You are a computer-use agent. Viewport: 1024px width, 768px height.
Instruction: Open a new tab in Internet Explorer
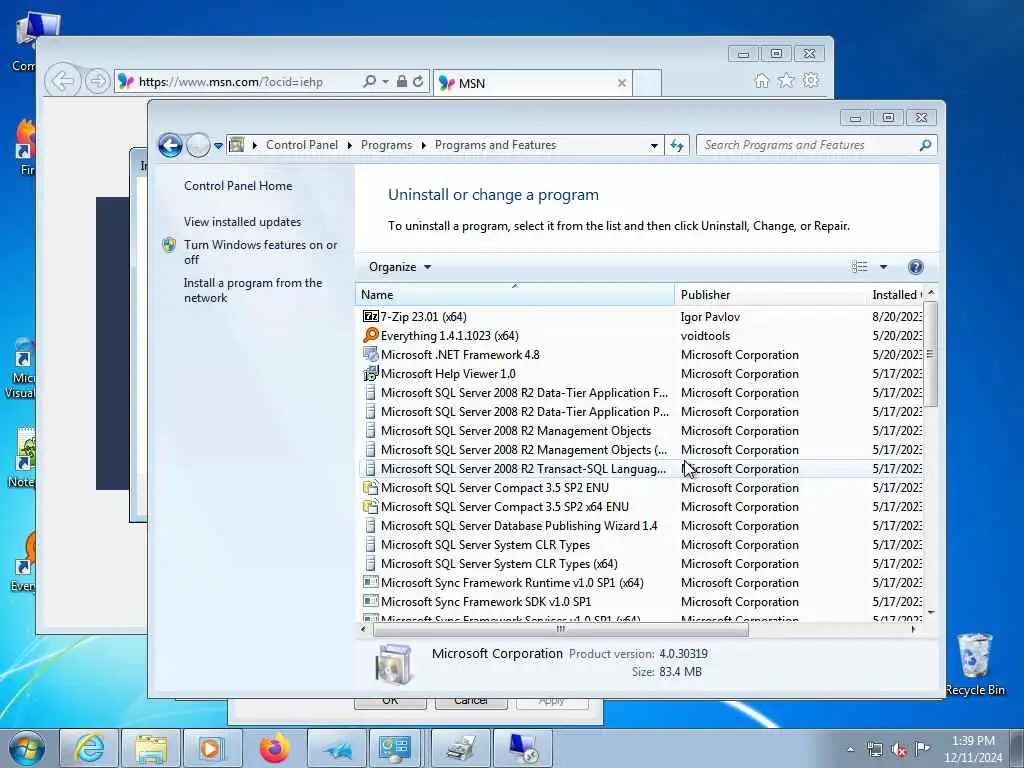647,83
